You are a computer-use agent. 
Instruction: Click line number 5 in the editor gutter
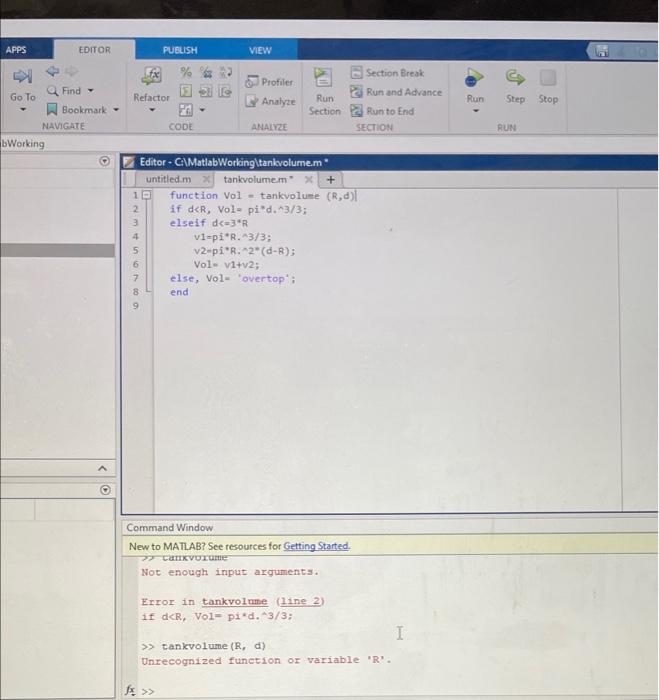135,250
